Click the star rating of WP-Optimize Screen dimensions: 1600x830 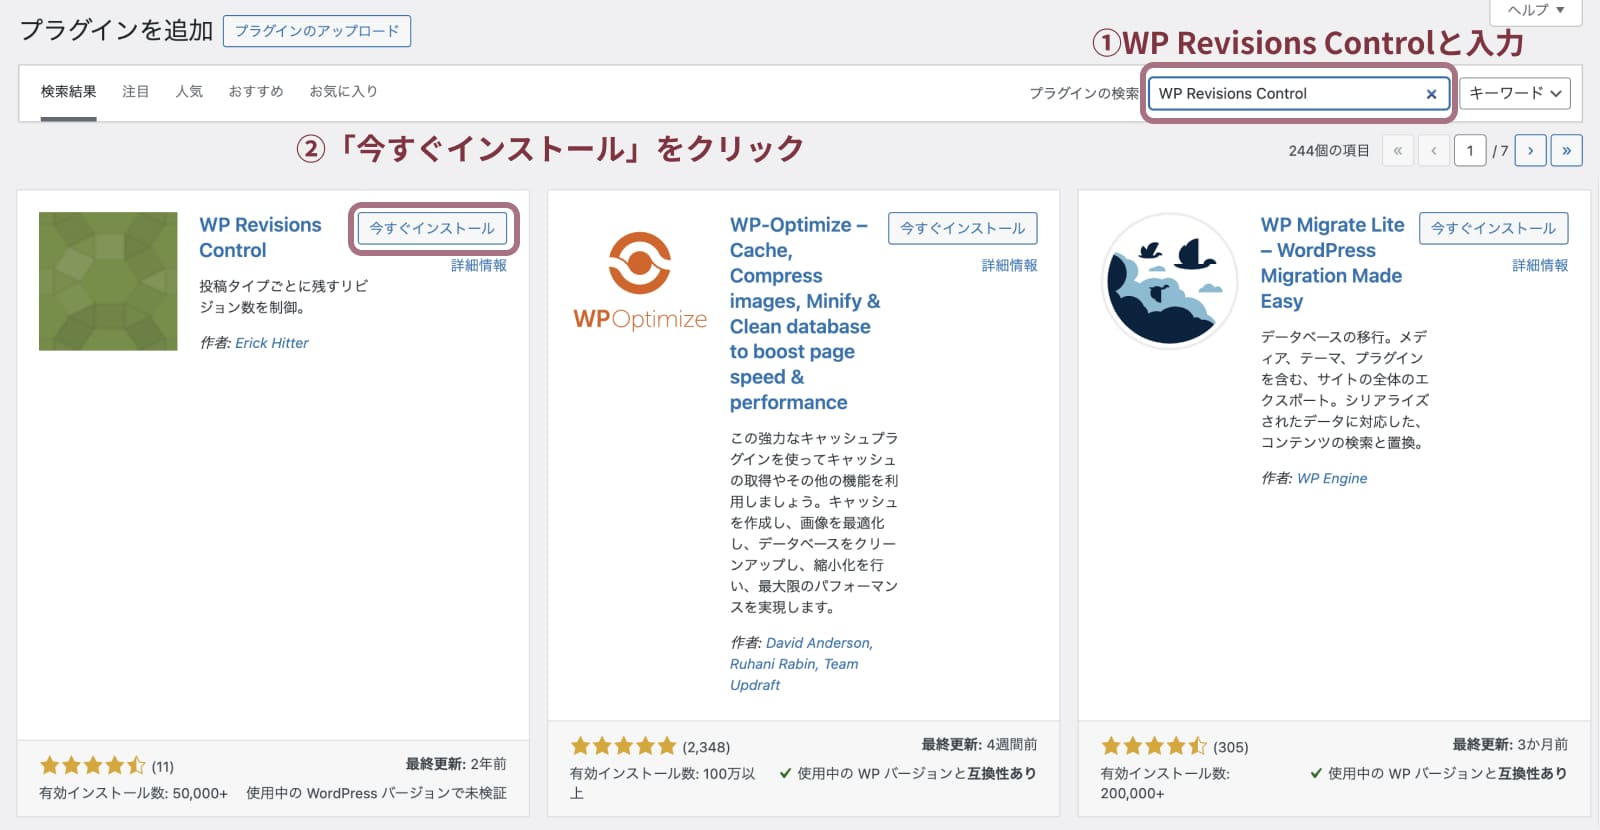(624, 746)
